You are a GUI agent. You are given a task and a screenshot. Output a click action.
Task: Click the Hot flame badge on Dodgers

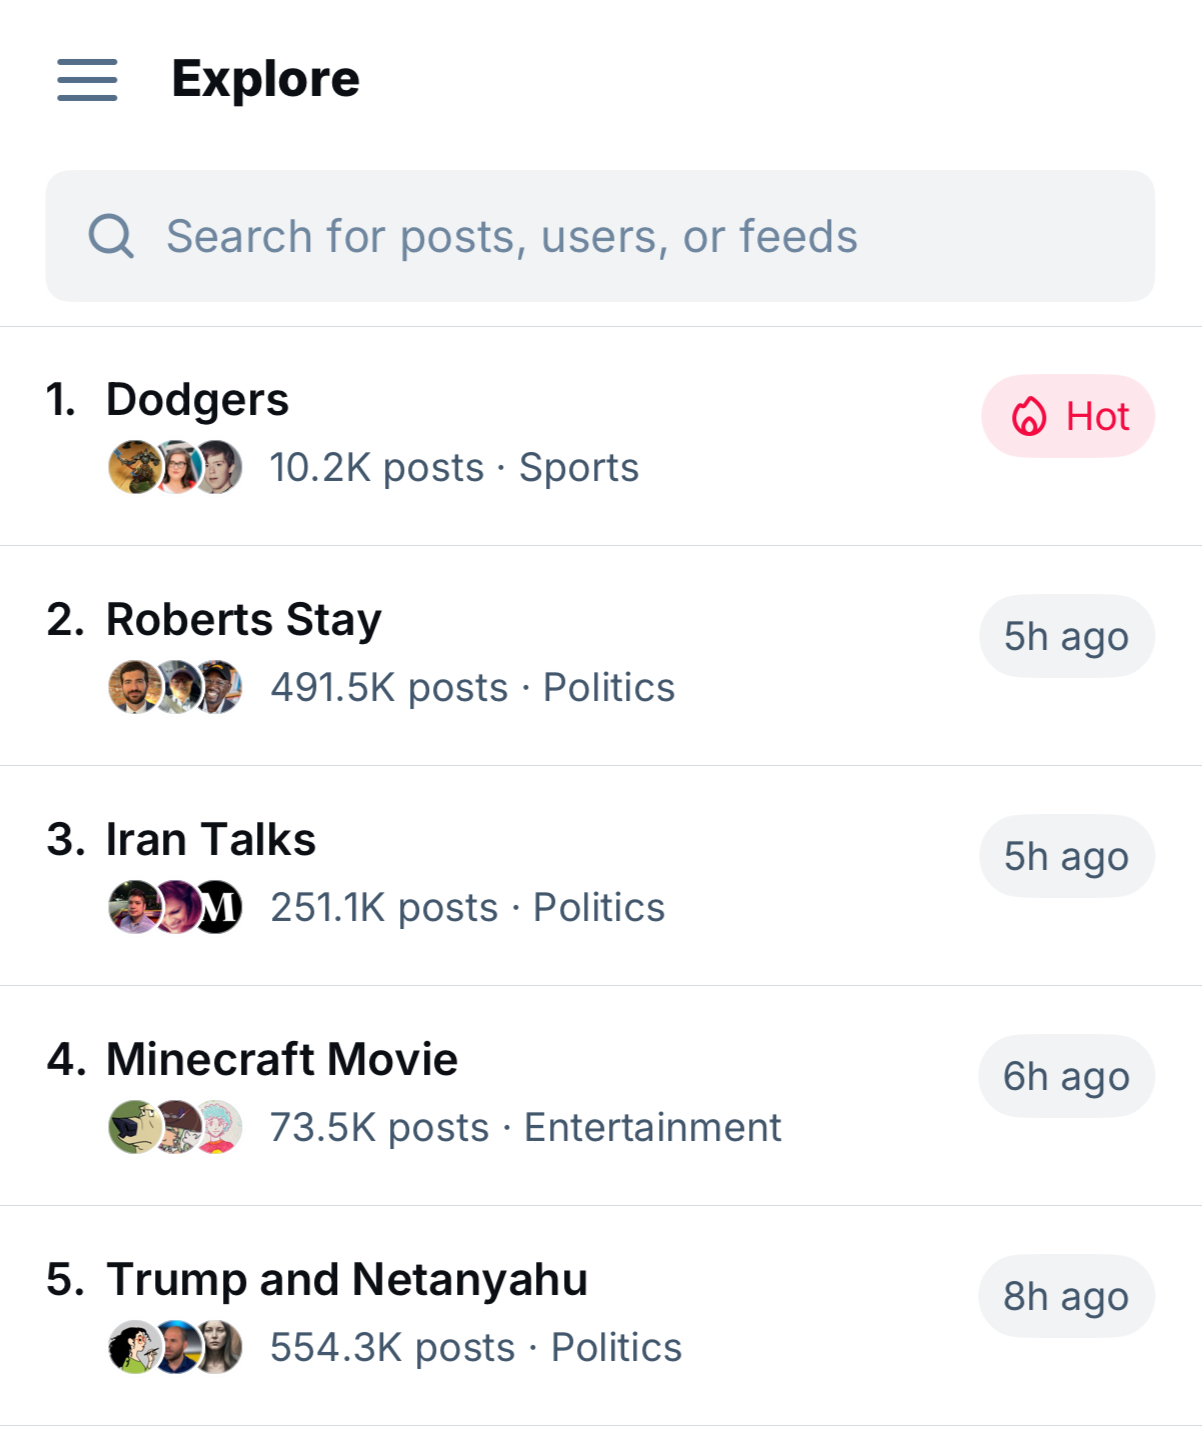1068,416
